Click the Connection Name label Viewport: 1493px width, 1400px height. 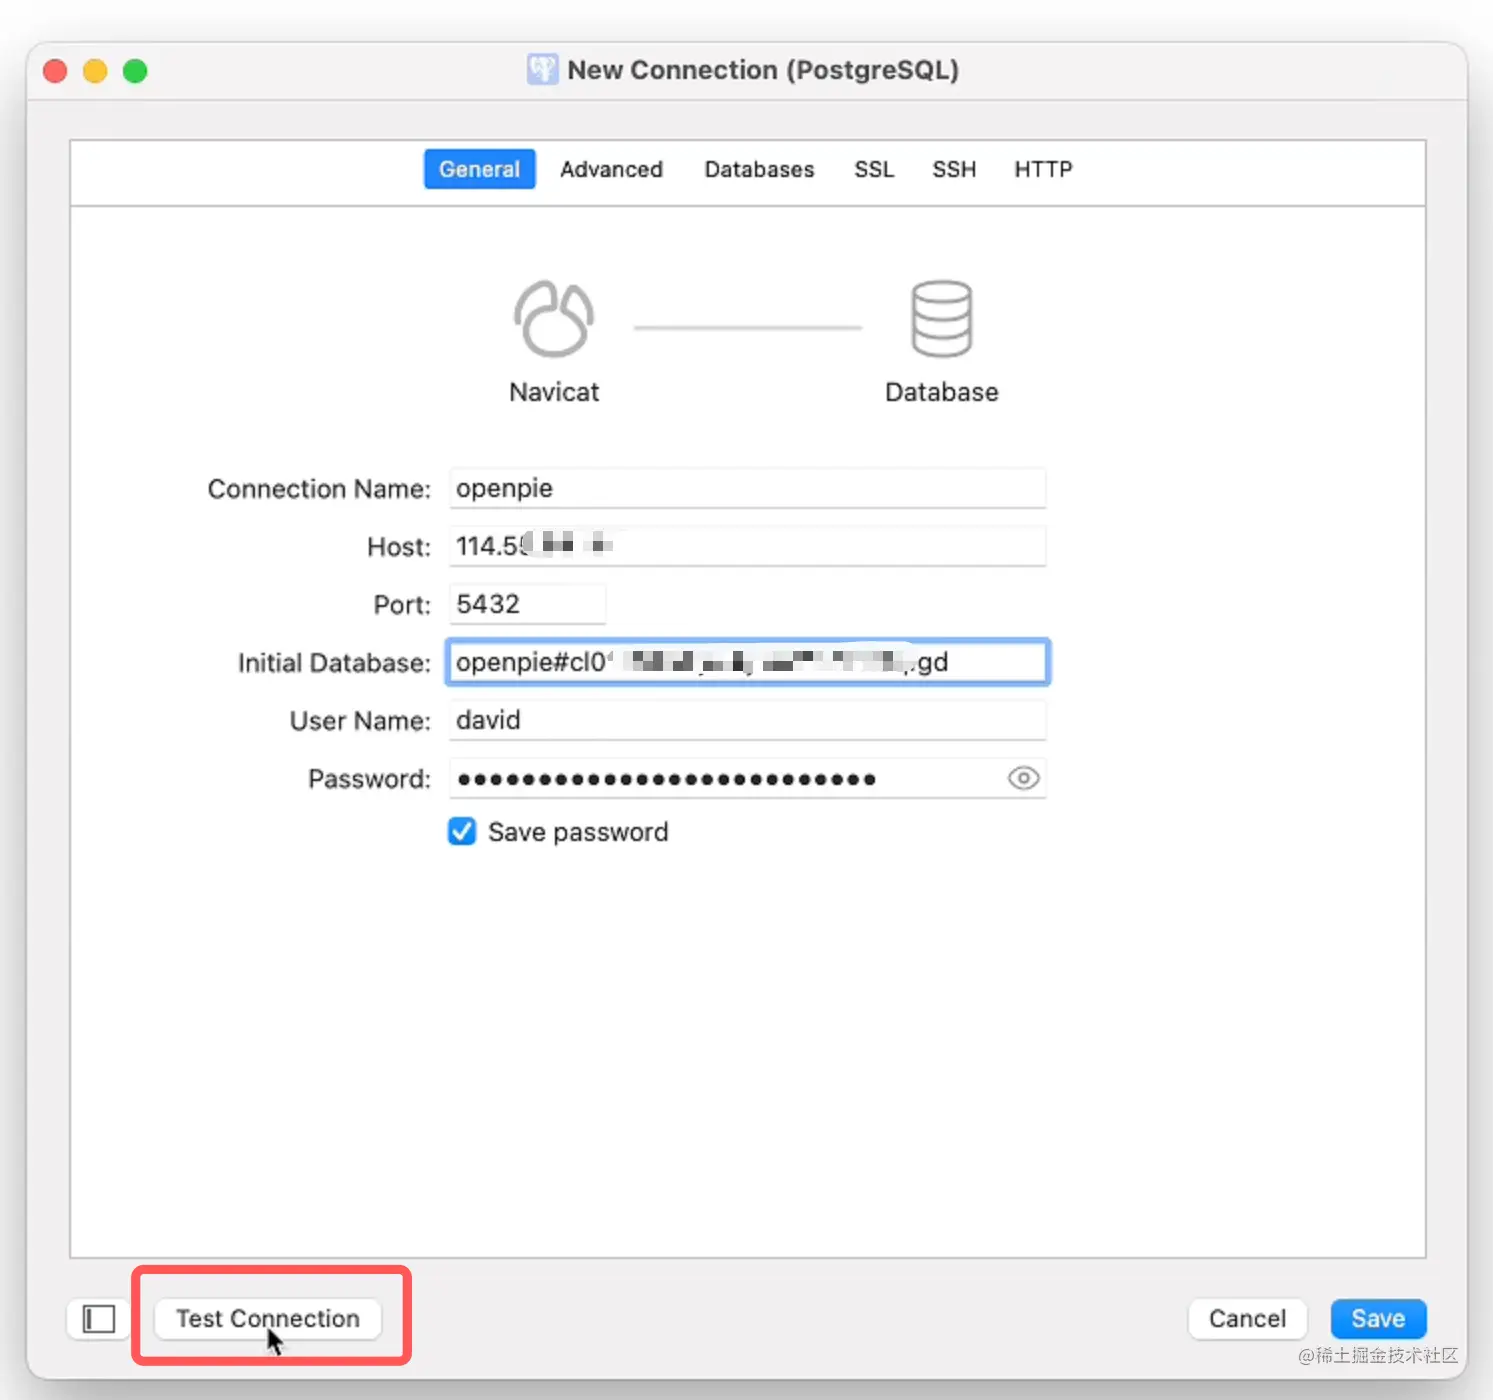click(x=319, y=489)
